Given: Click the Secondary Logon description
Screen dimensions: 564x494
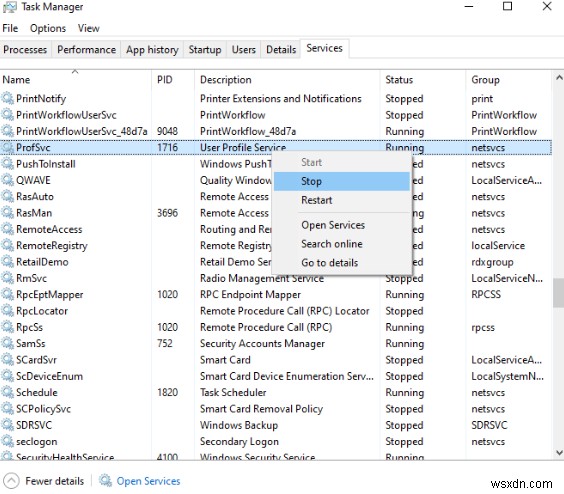Looking at the screenshot, I should [239, 441].
